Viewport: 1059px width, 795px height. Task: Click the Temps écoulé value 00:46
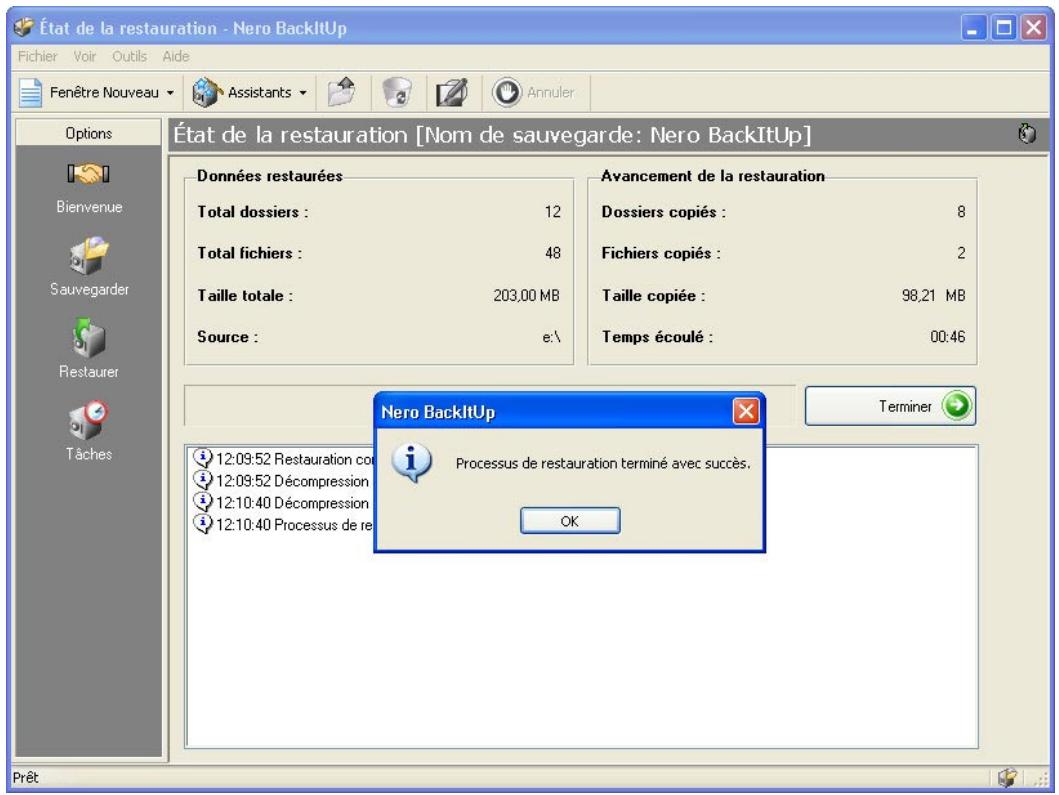tap(948, 337)
